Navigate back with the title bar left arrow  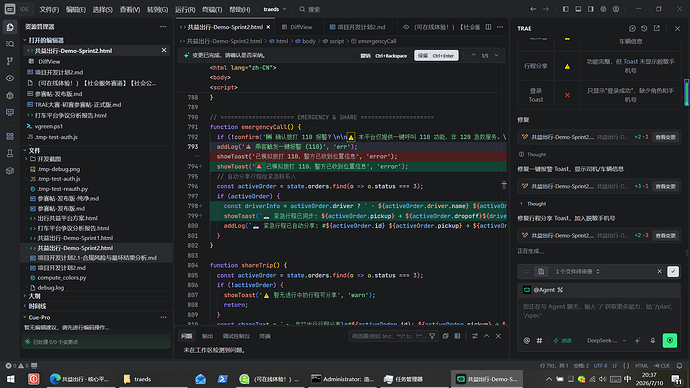(533, 9)
